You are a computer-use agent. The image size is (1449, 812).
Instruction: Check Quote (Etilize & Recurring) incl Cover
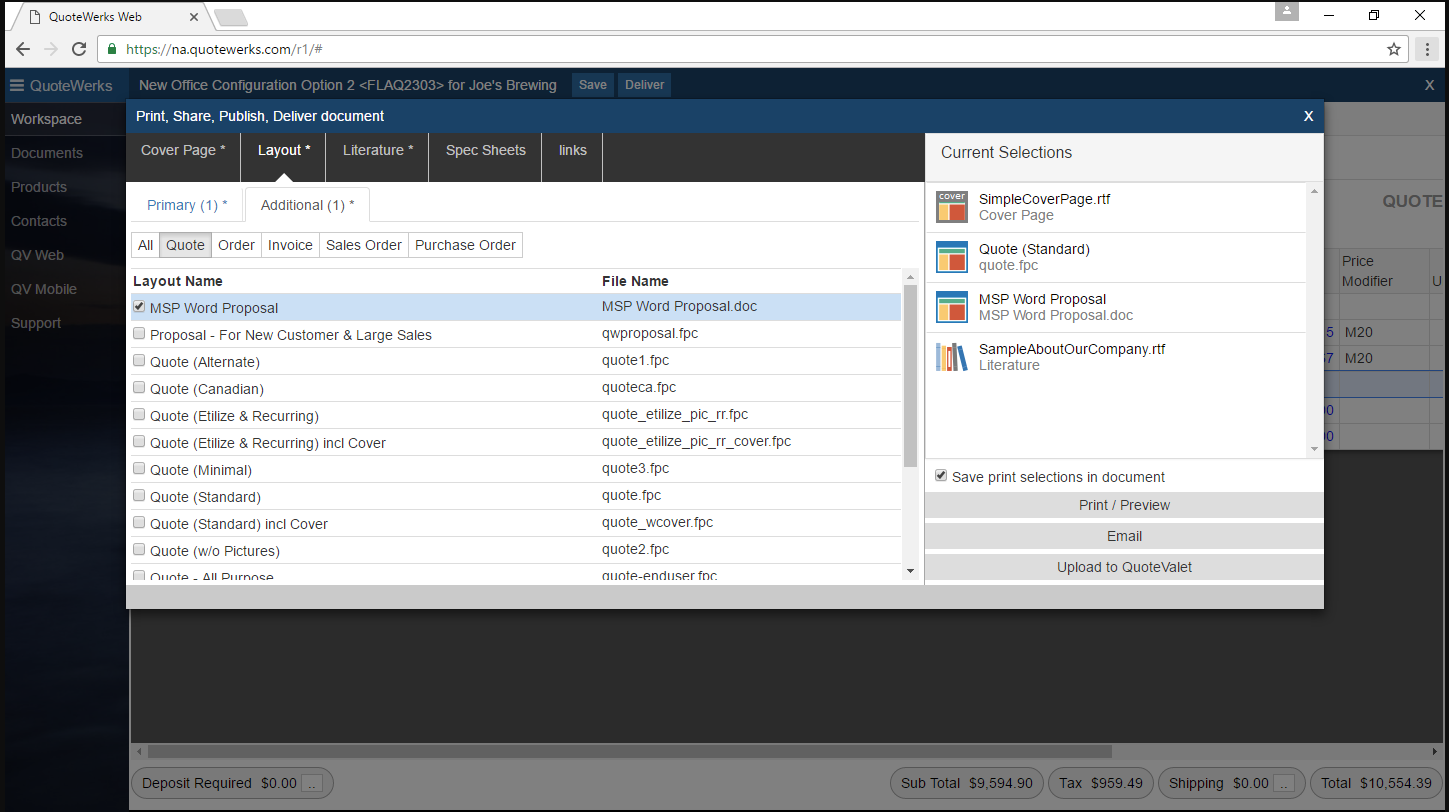click(139, 442)
